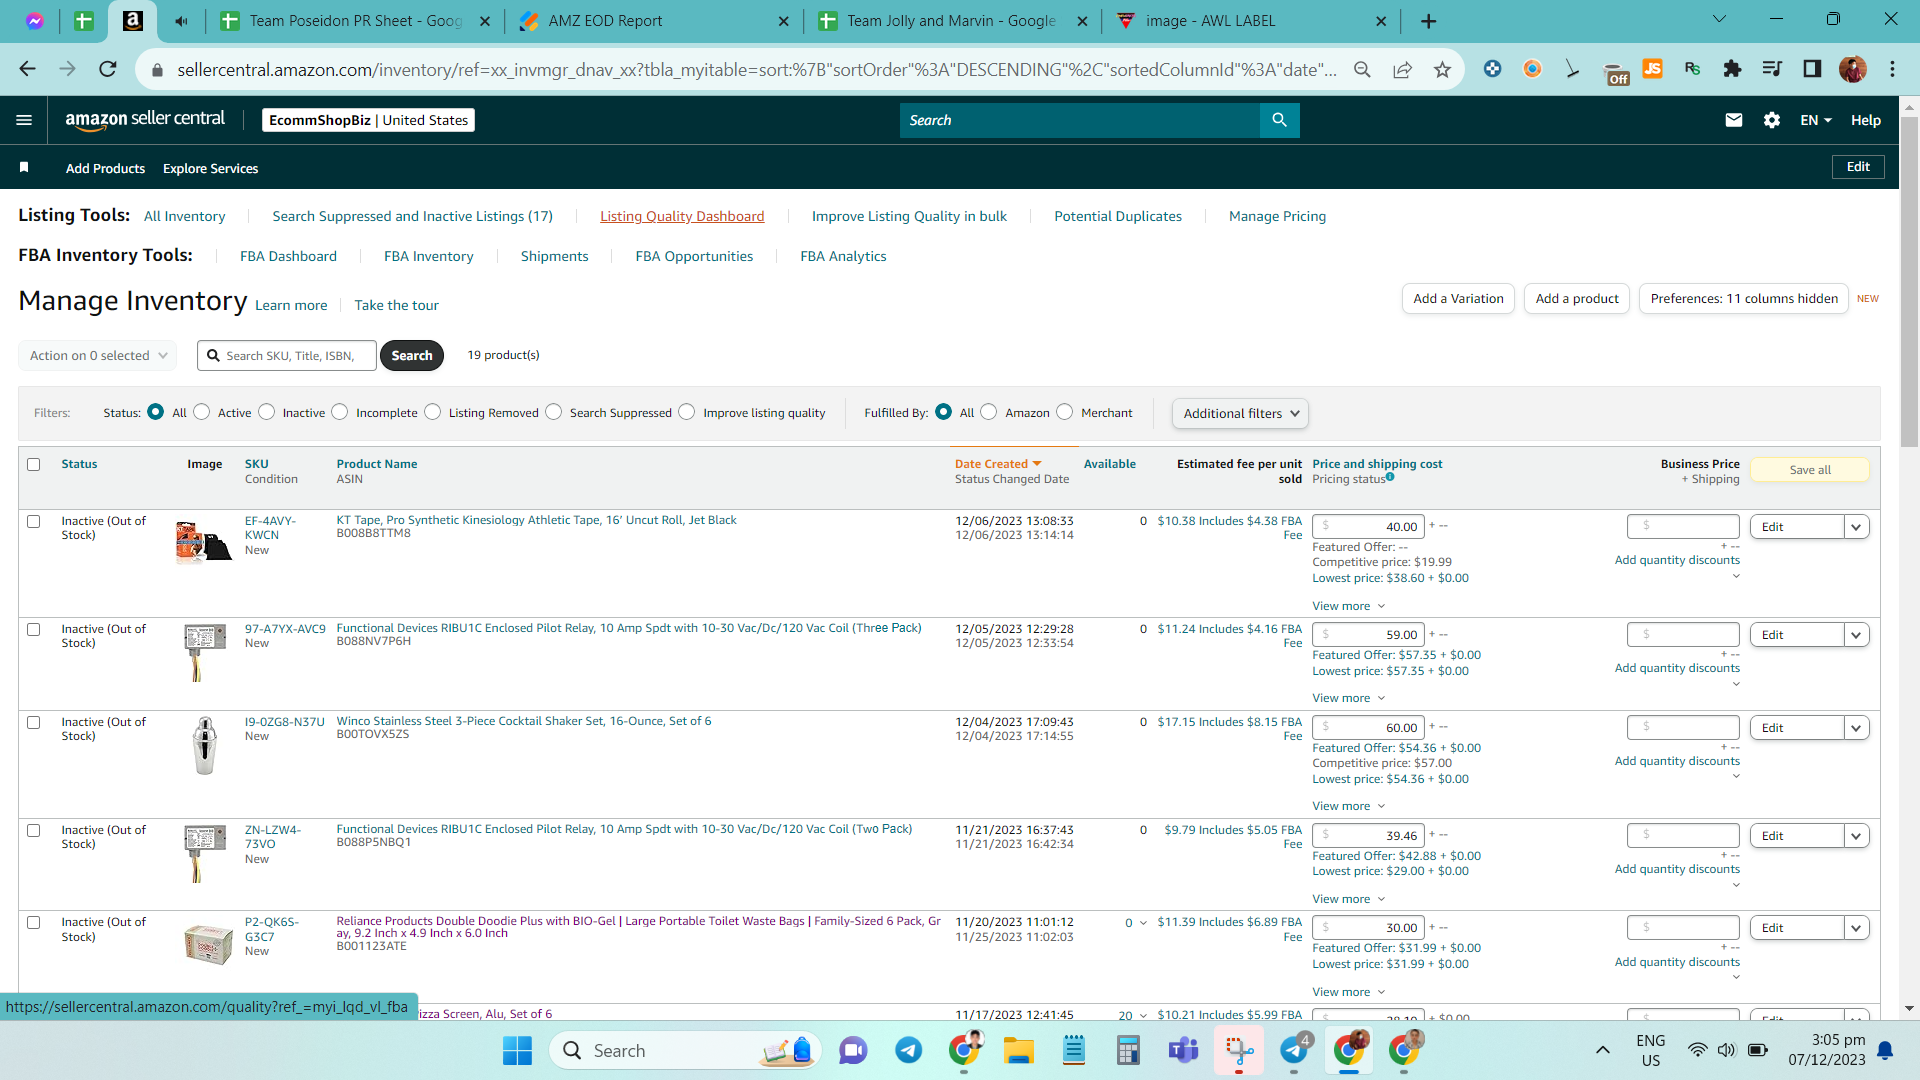
Task: Switch to Team Poseidon PR Sheet tab
Action: [355, 21]
